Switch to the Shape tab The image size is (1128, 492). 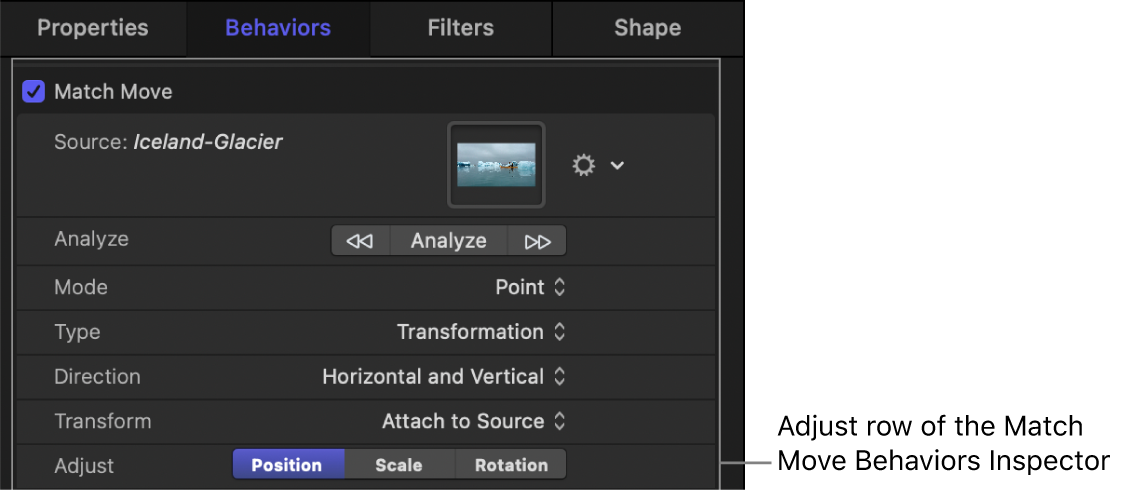647,28
